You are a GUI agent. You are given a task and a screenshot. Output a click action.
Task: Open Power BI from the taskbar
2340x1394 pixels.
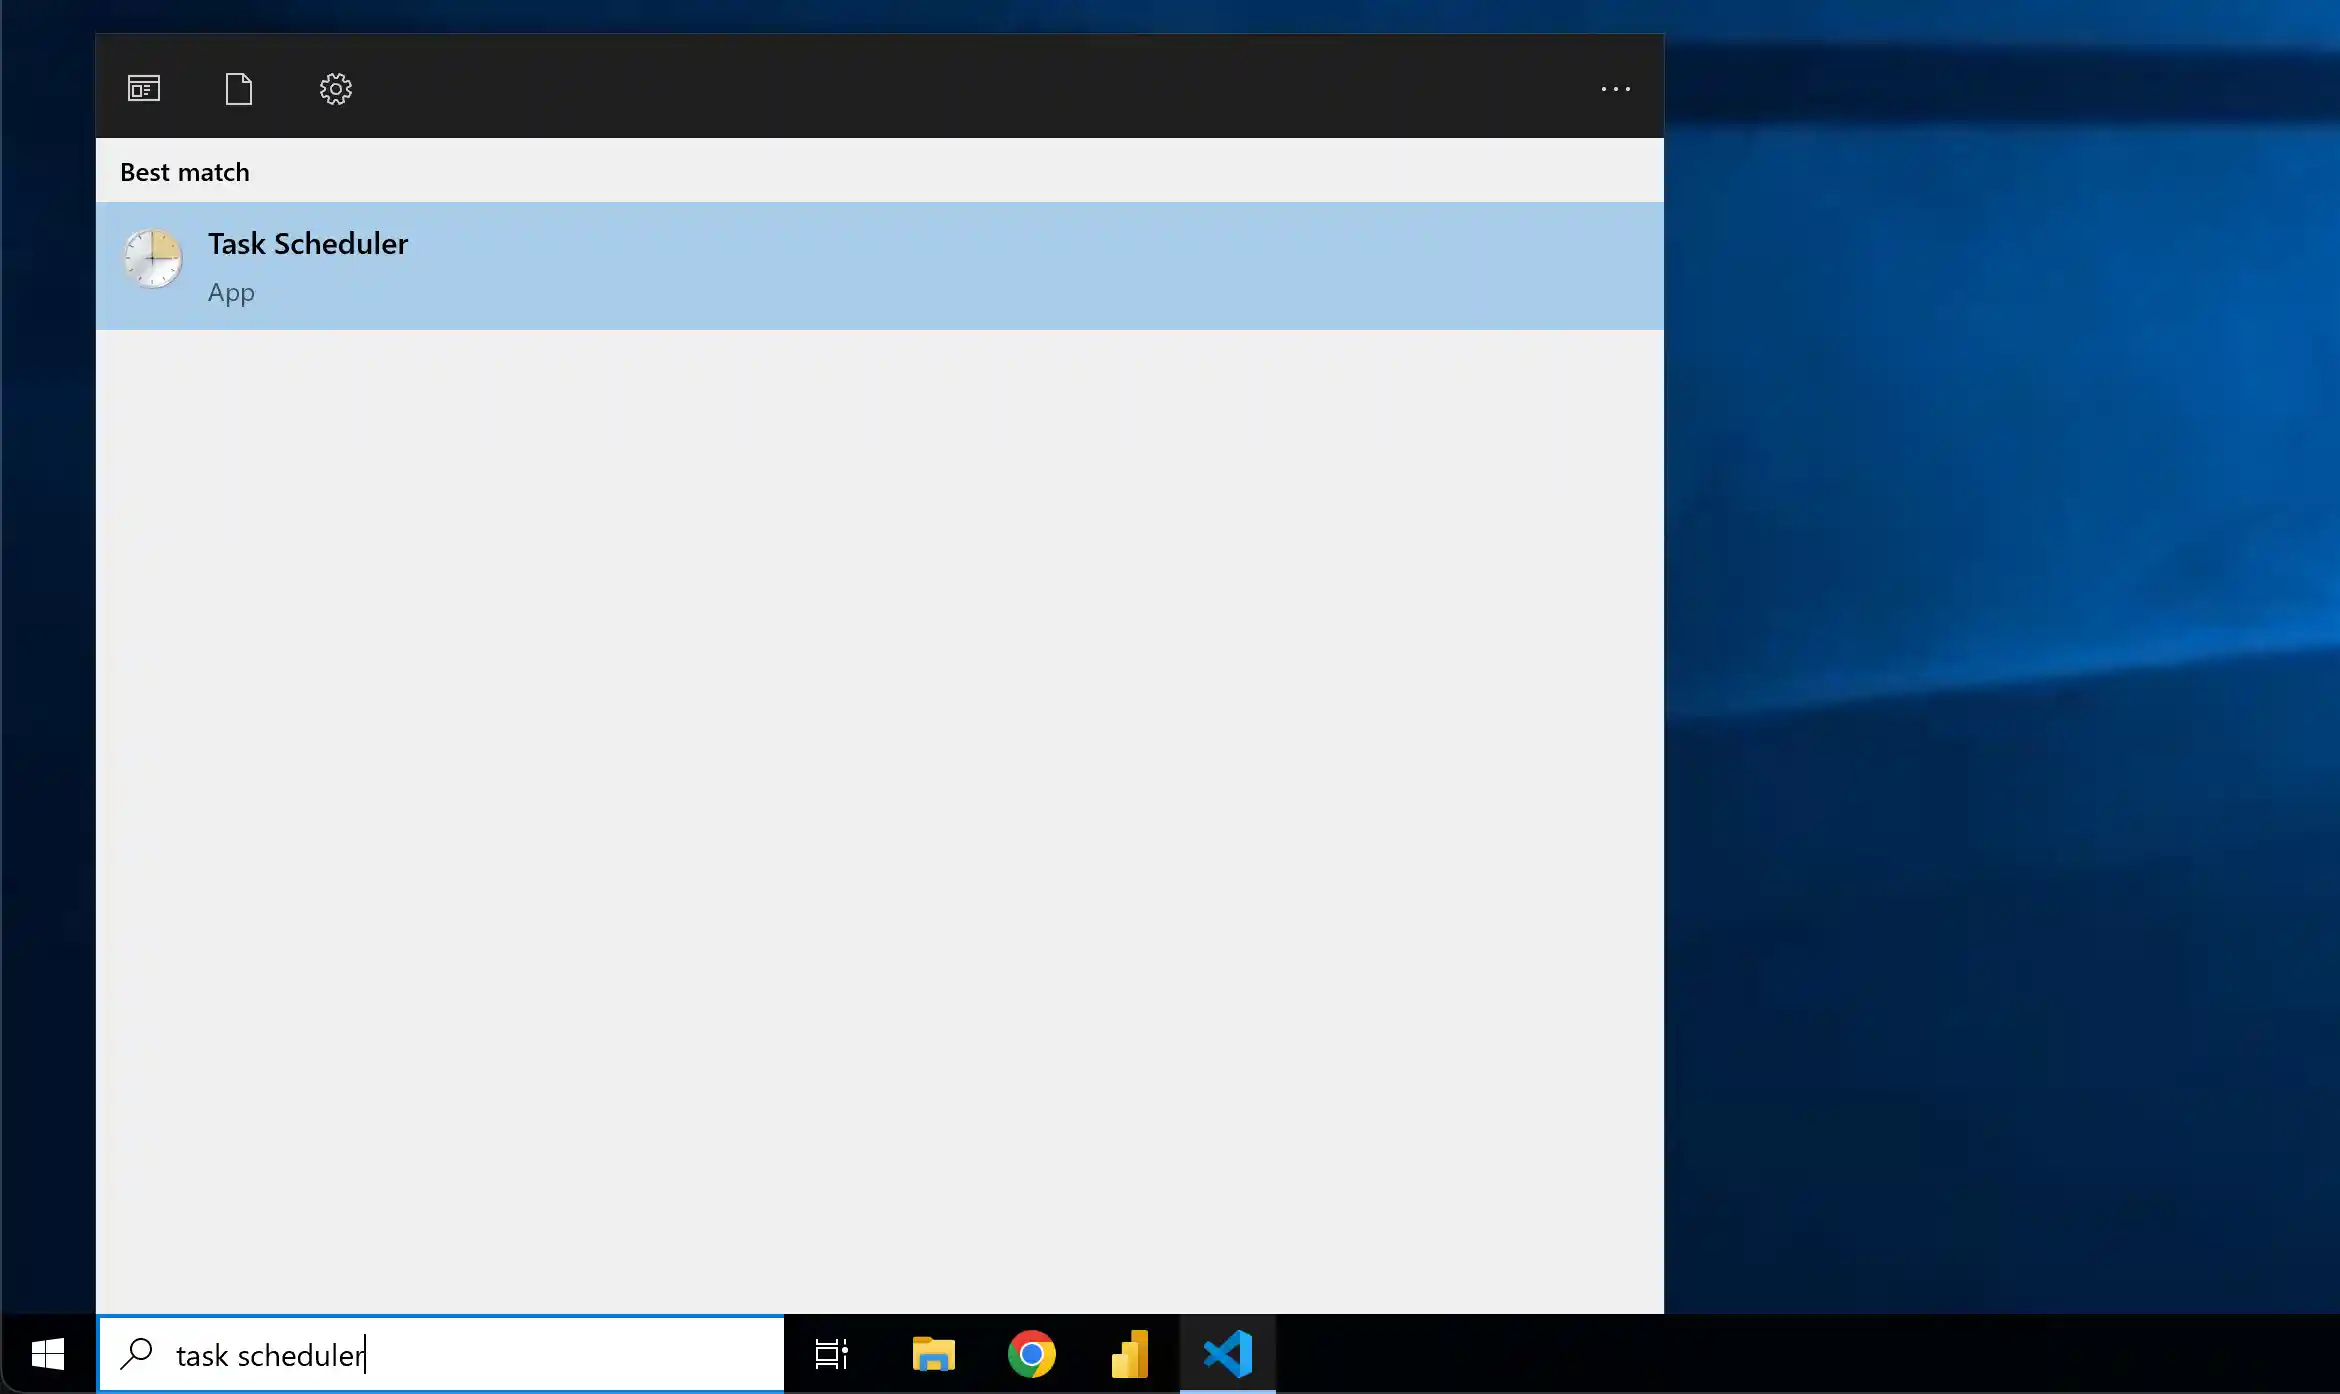point(1130,1354)
